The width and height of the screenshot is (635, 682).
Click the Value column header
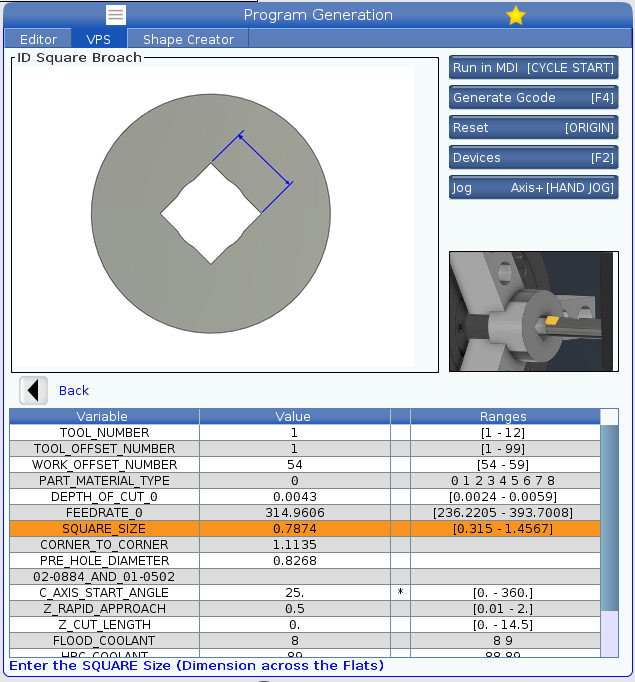[x=295, y=417]
